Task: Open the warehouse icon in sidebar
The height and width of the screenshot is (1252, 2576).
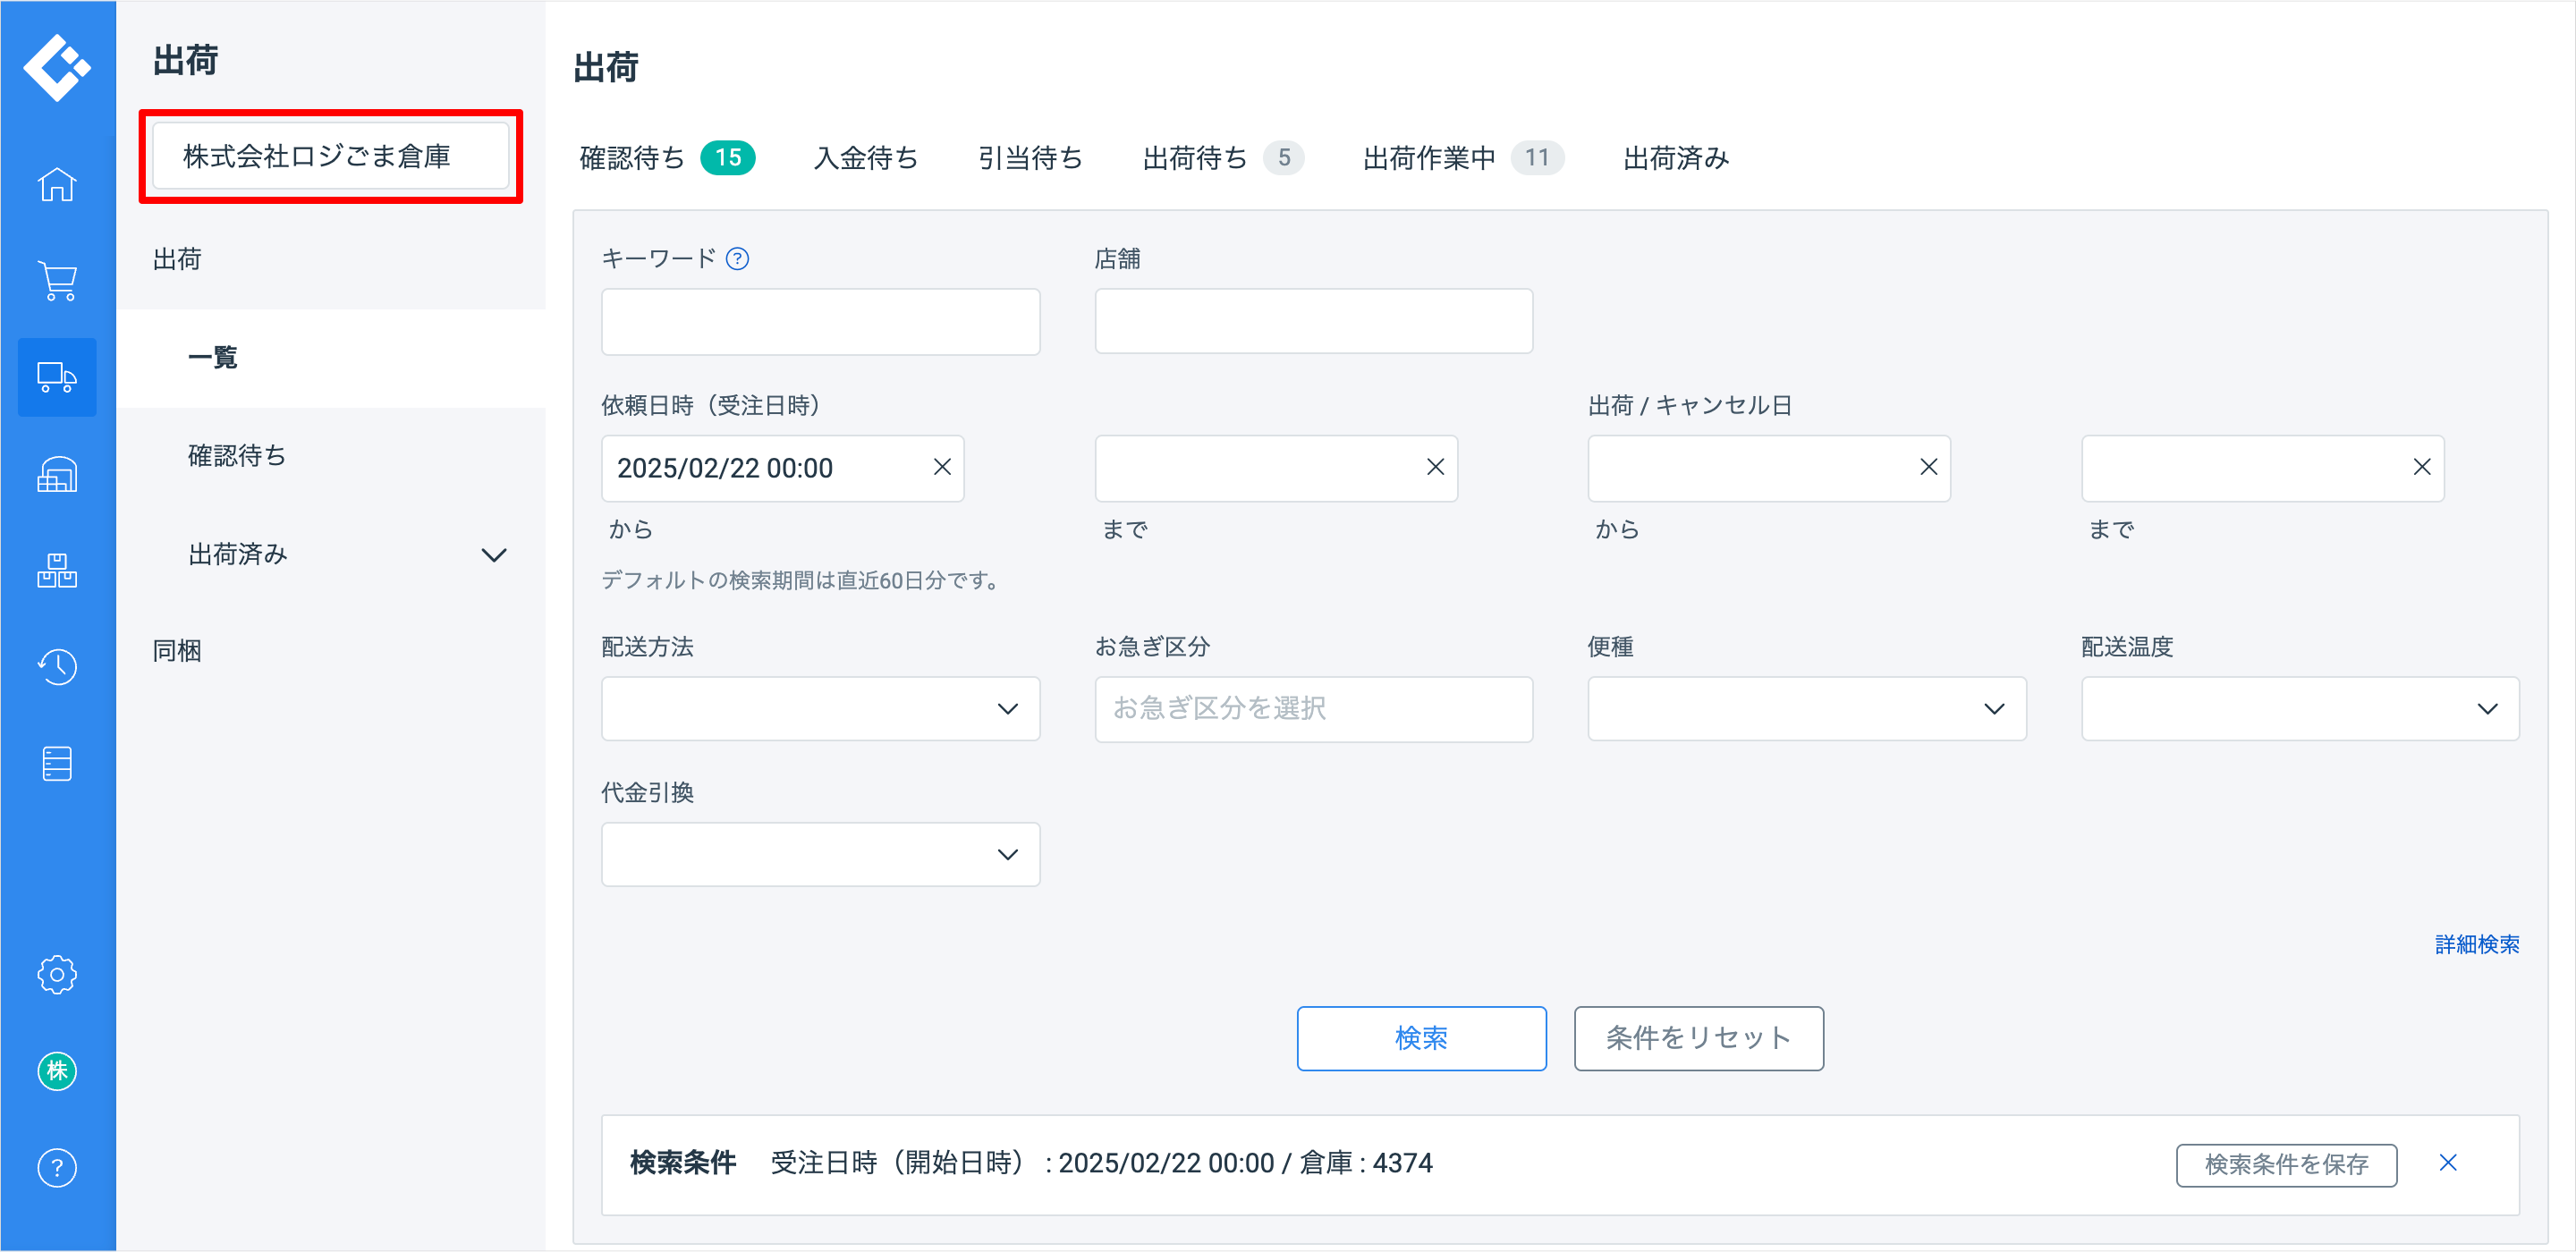Action: pyautogui.click(x=57, y=474)
